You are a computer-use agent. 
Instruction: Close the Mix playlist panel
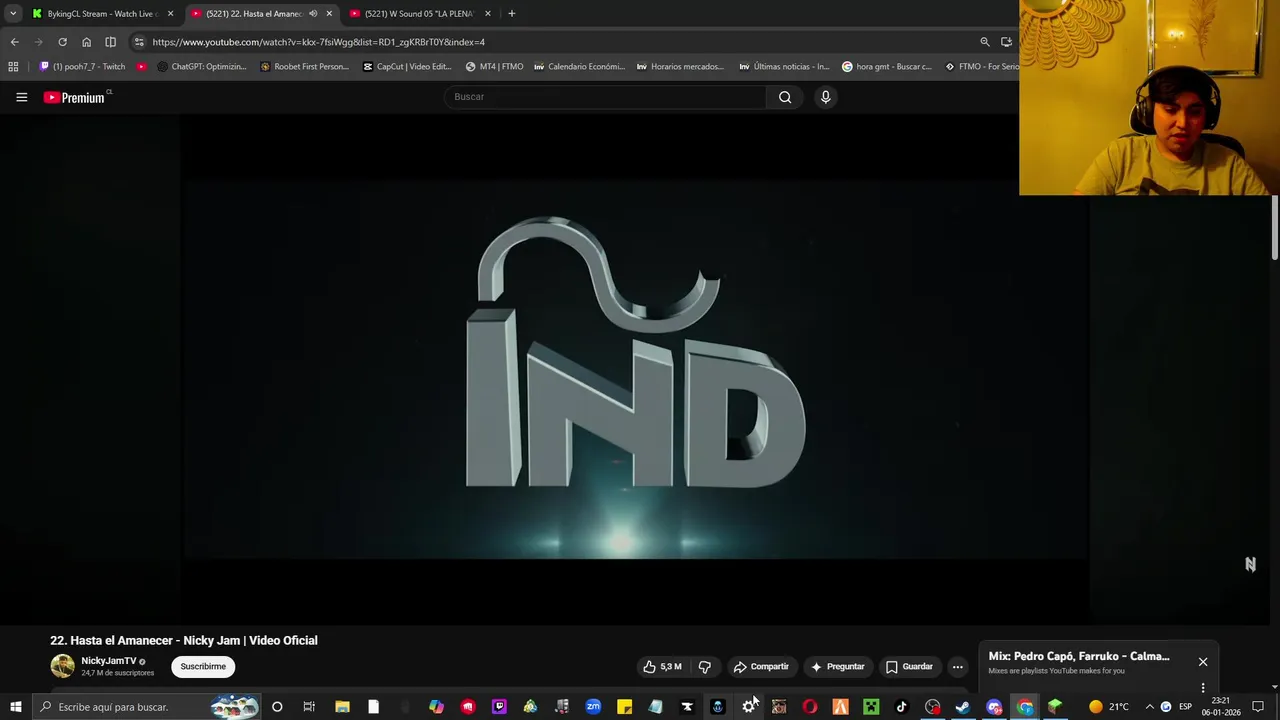pos(1203,662)
